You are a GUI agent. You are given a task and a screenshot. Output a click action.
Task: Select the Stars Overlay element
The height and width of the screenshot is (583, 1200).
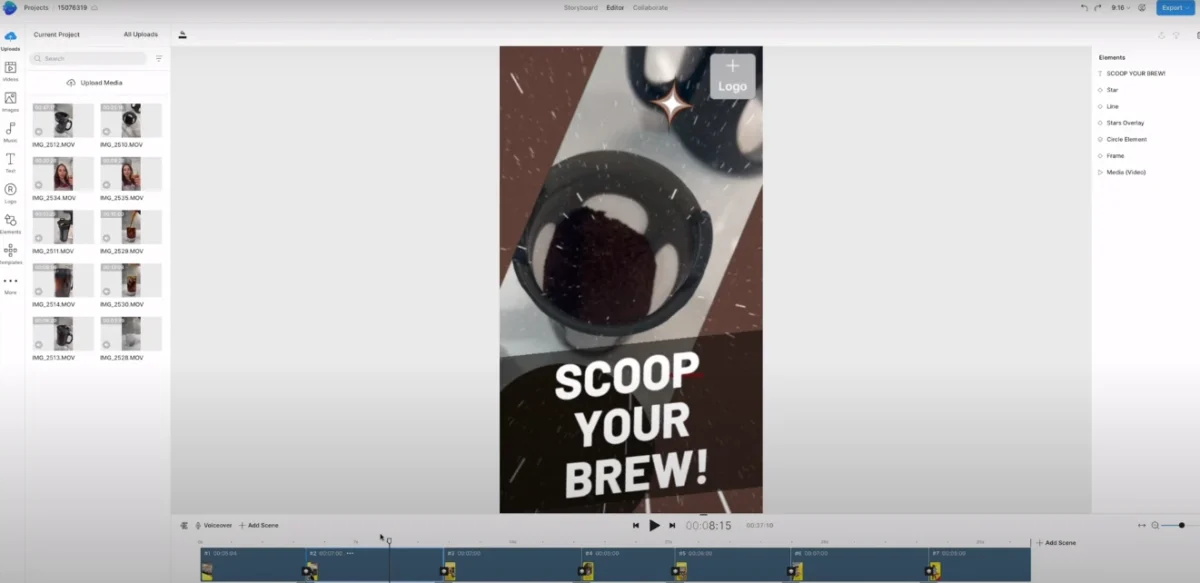[1125, 123]
